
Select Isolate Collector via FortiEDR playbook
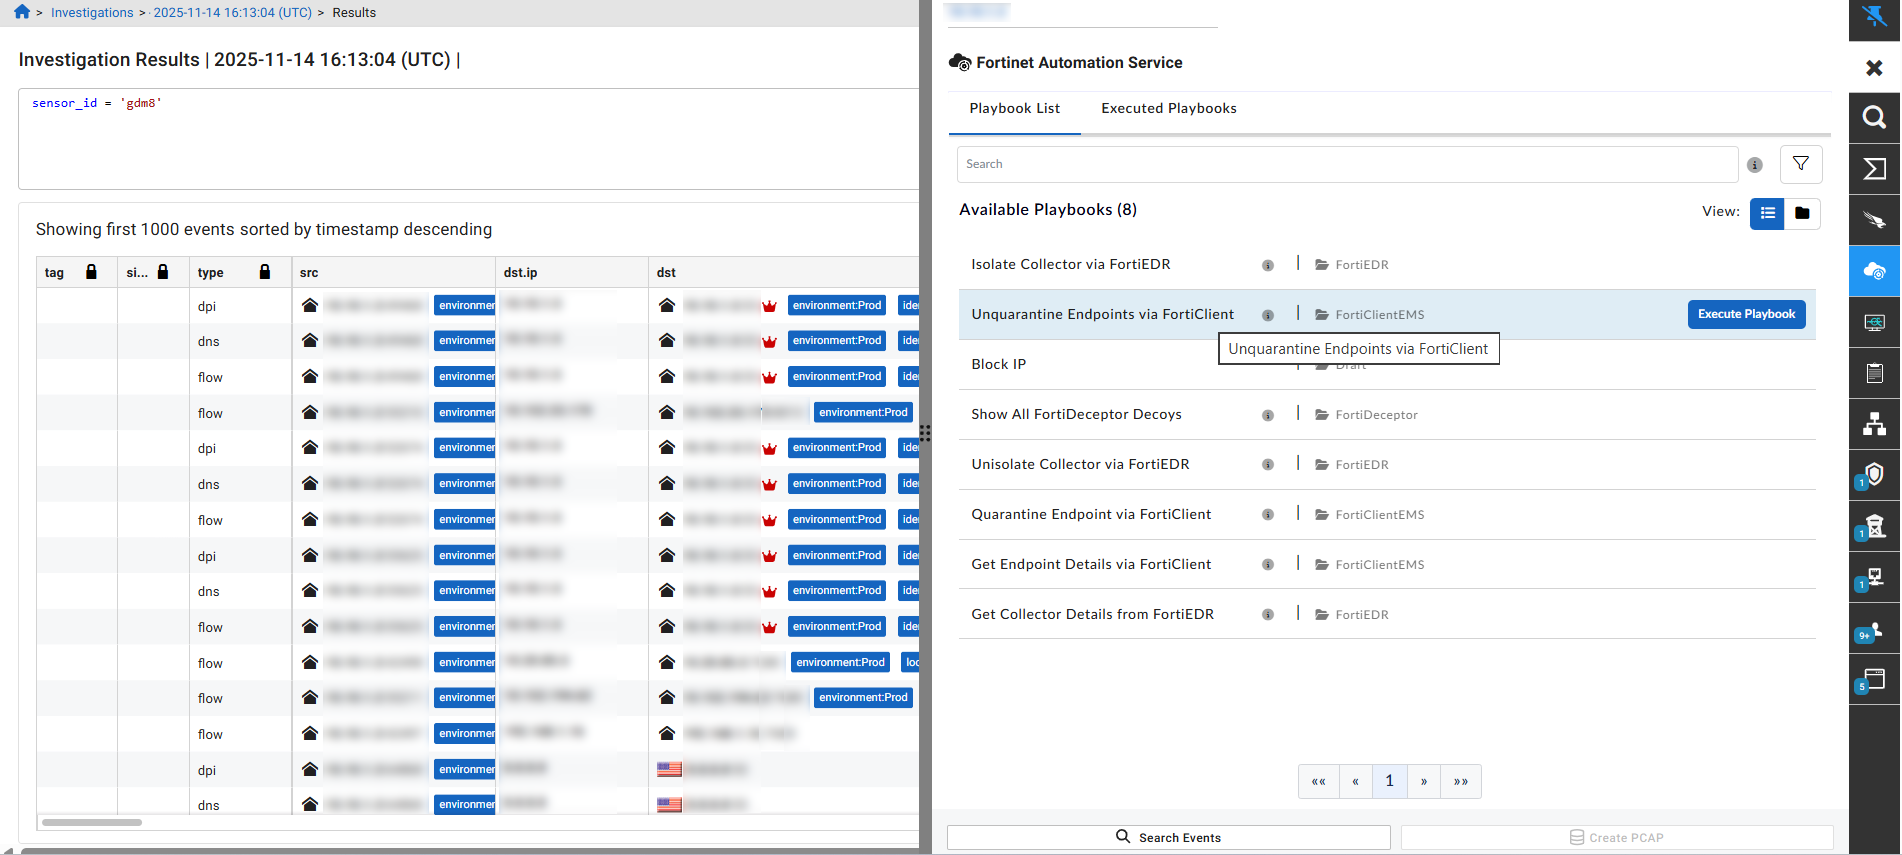pyautogui.click(x=1071, y=265)
